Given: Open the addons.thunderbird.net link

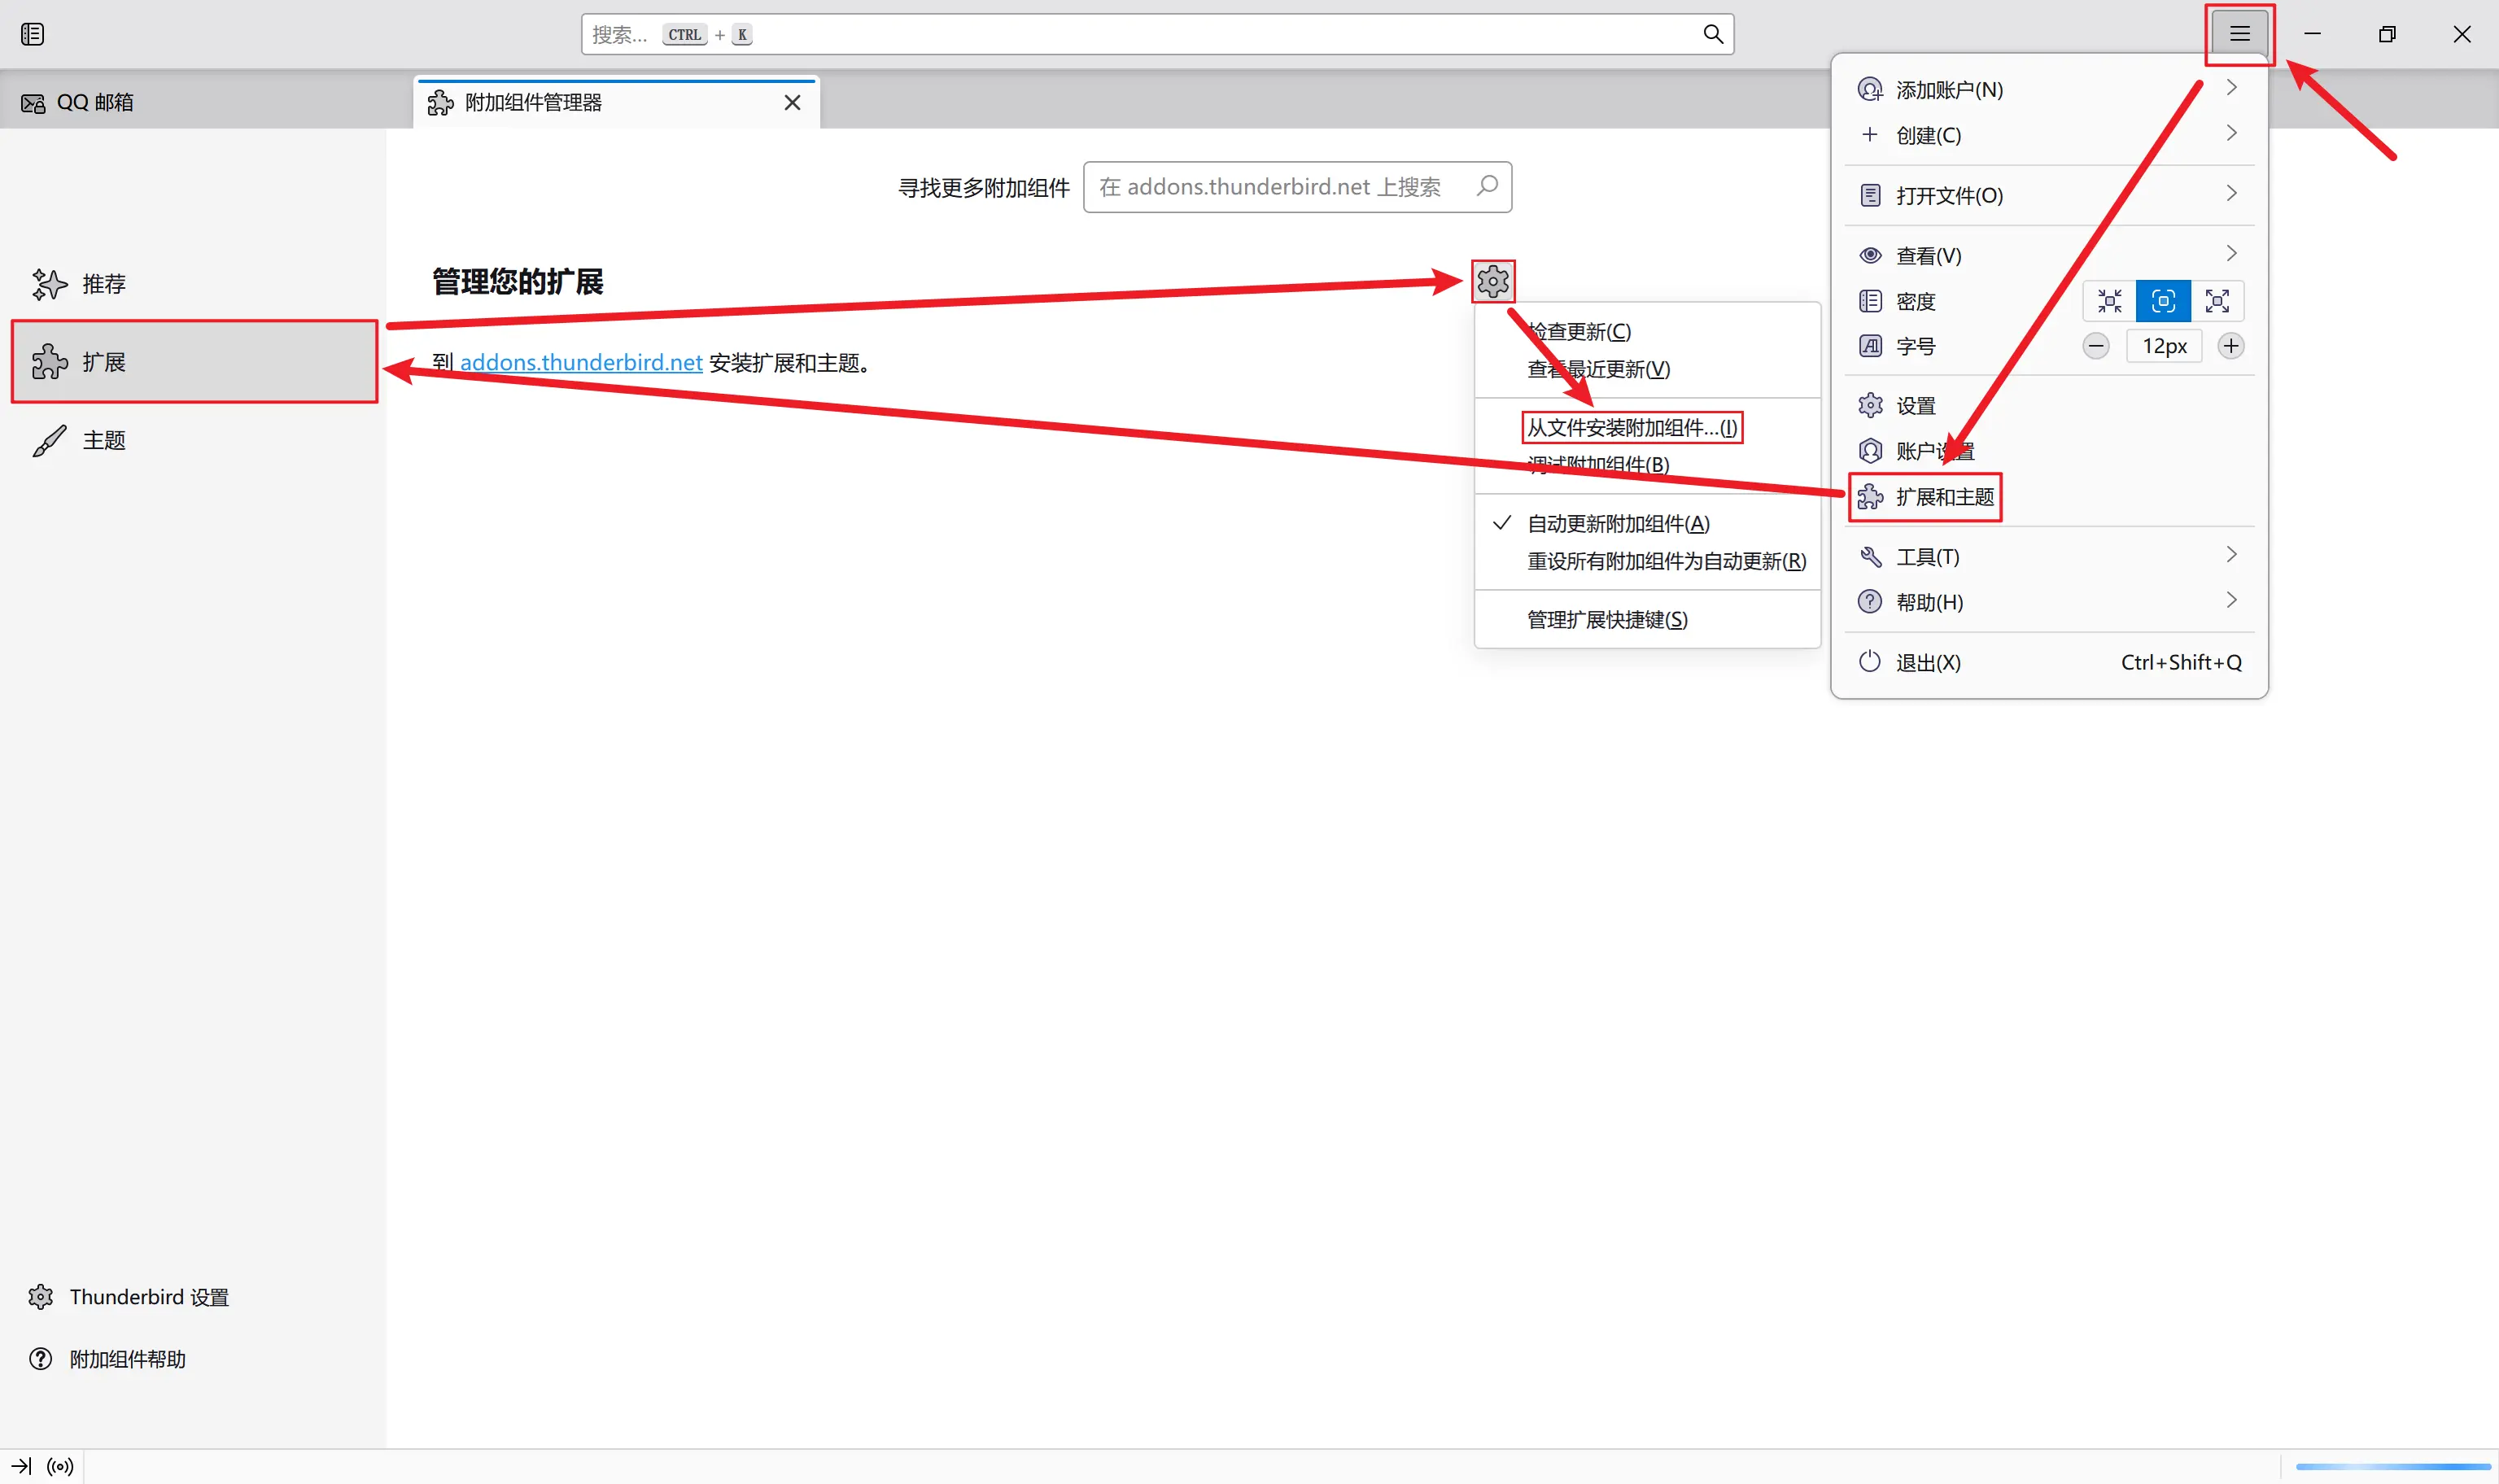Looking at the screenshot, I should (x=580, y=362).
